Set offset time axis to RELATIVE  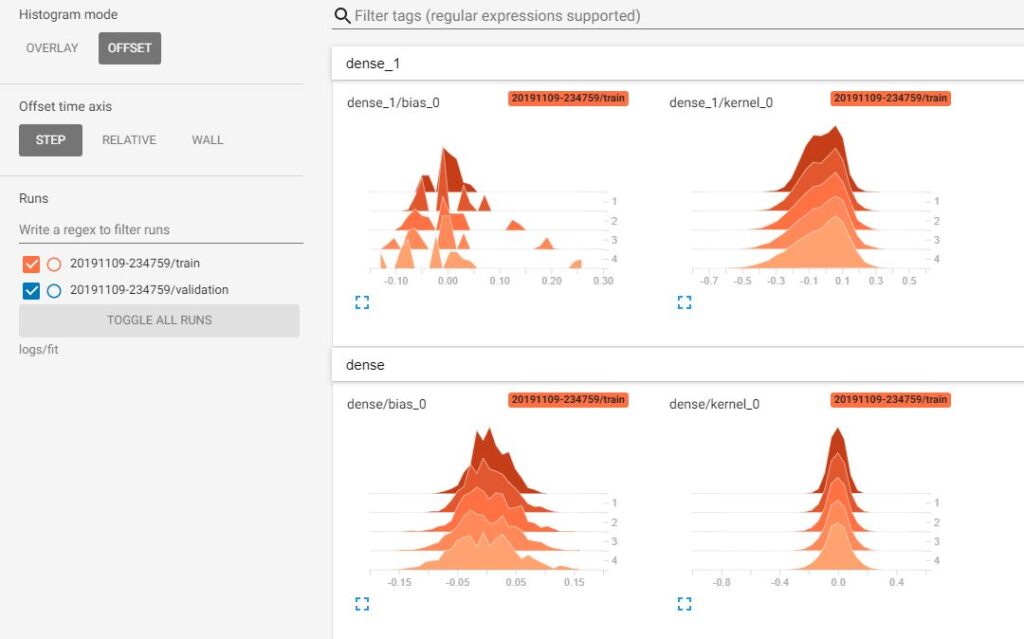pos(129,140)
